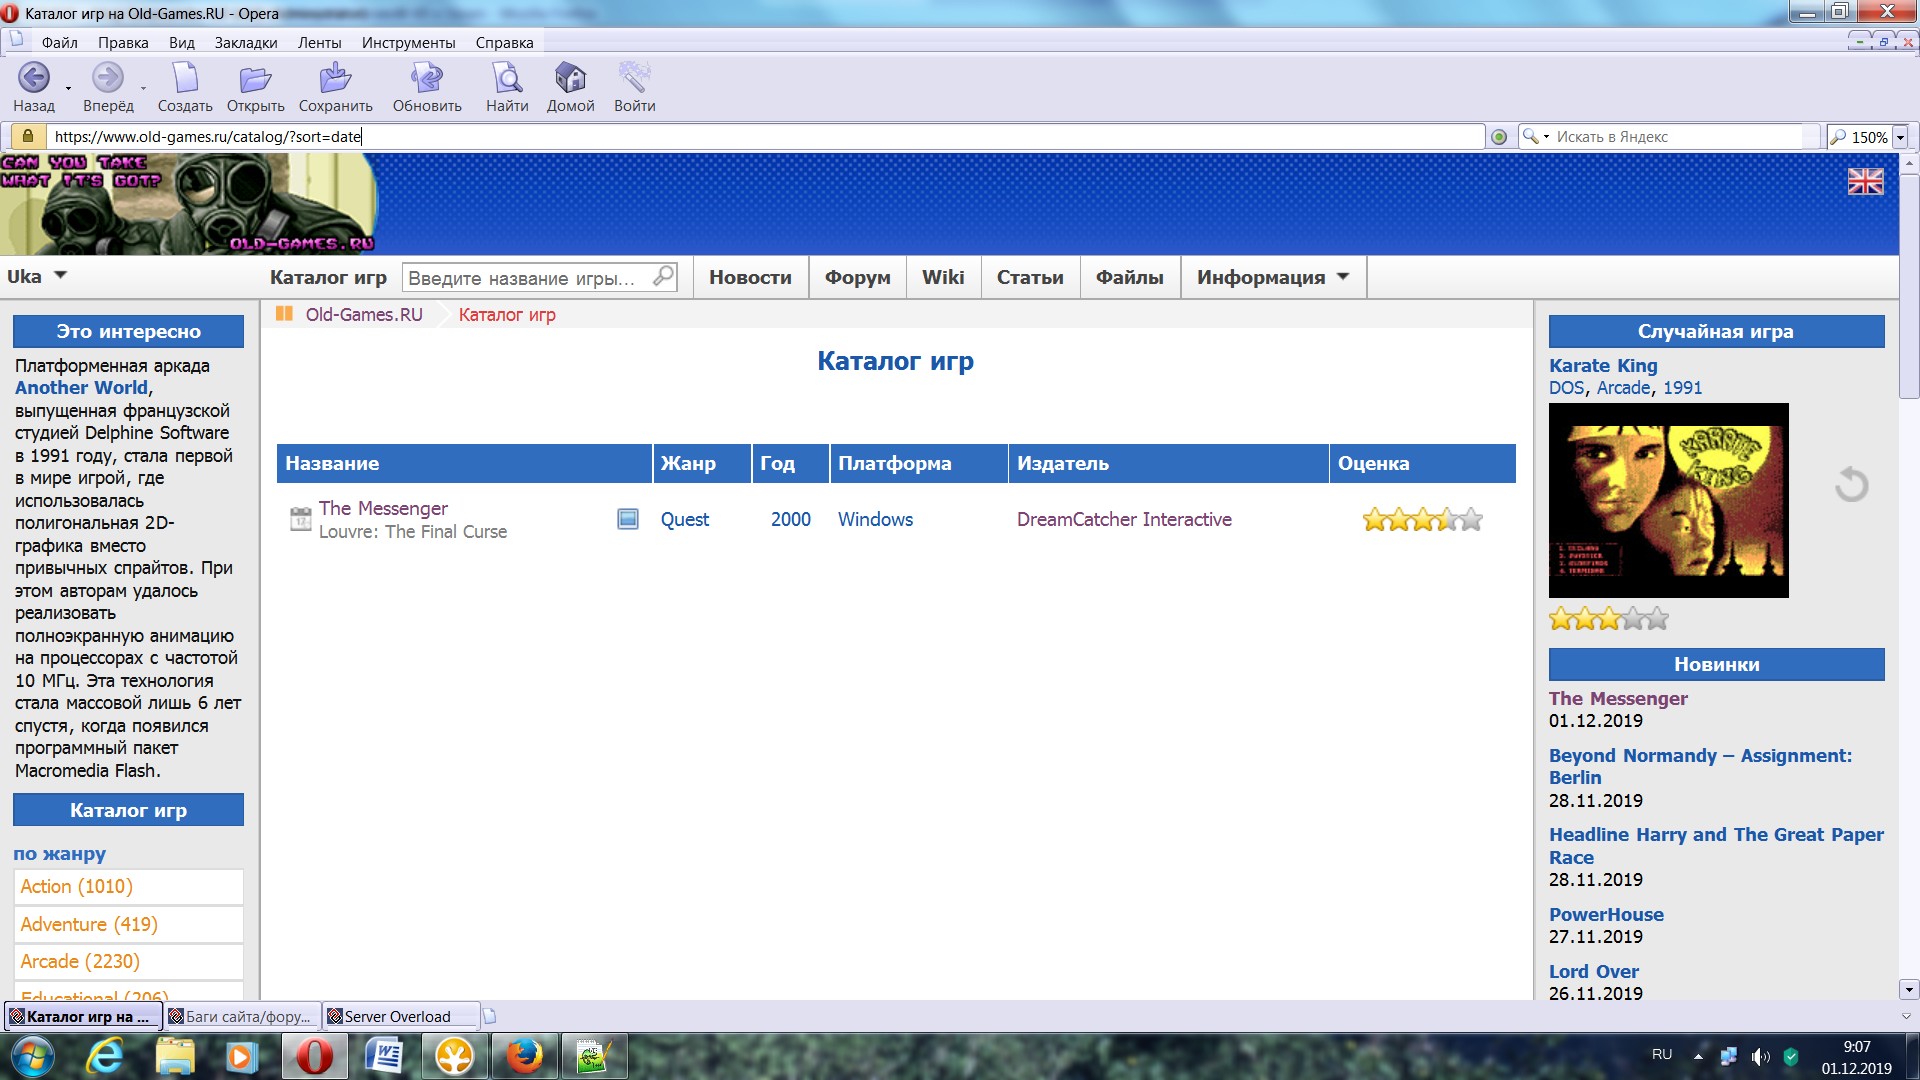1920x1080 pixels.
Task: Click the Karate King cover thumbnail
Action: coord(1668,500)
